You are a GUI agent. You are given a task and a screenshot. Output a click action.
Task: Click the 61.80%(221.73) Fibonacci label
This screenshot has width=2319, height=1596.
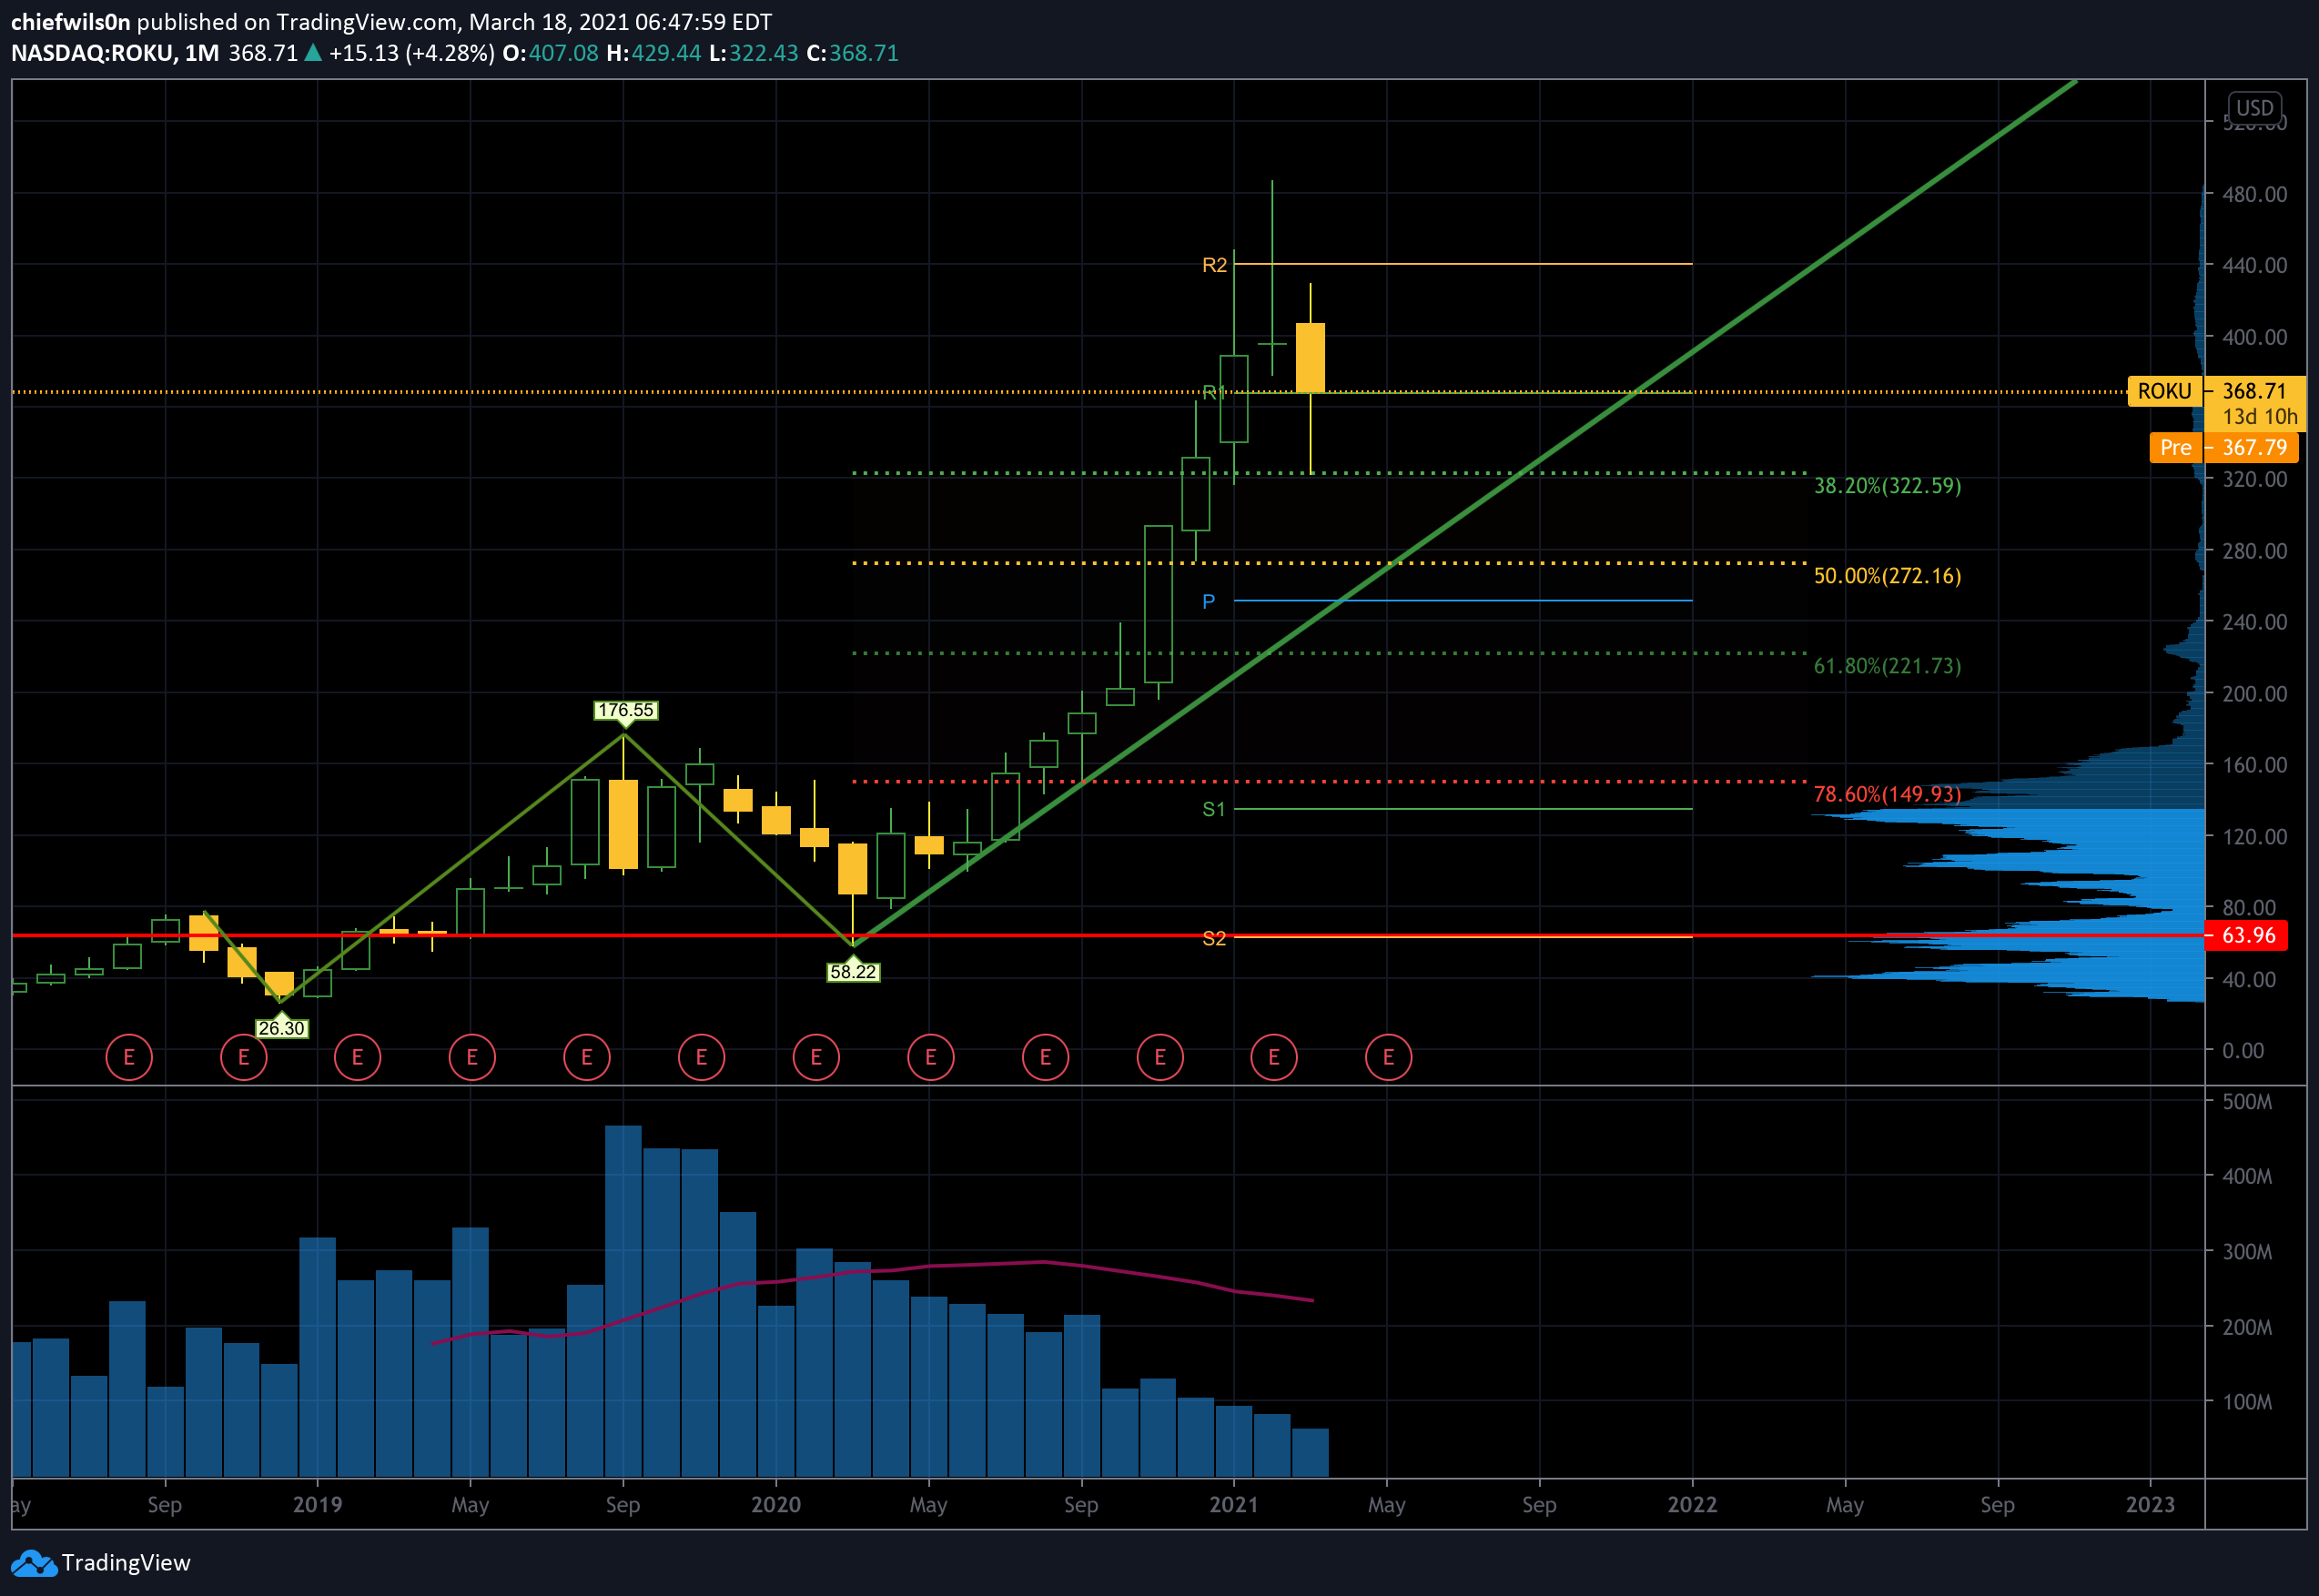click(x=1887, y=666)
